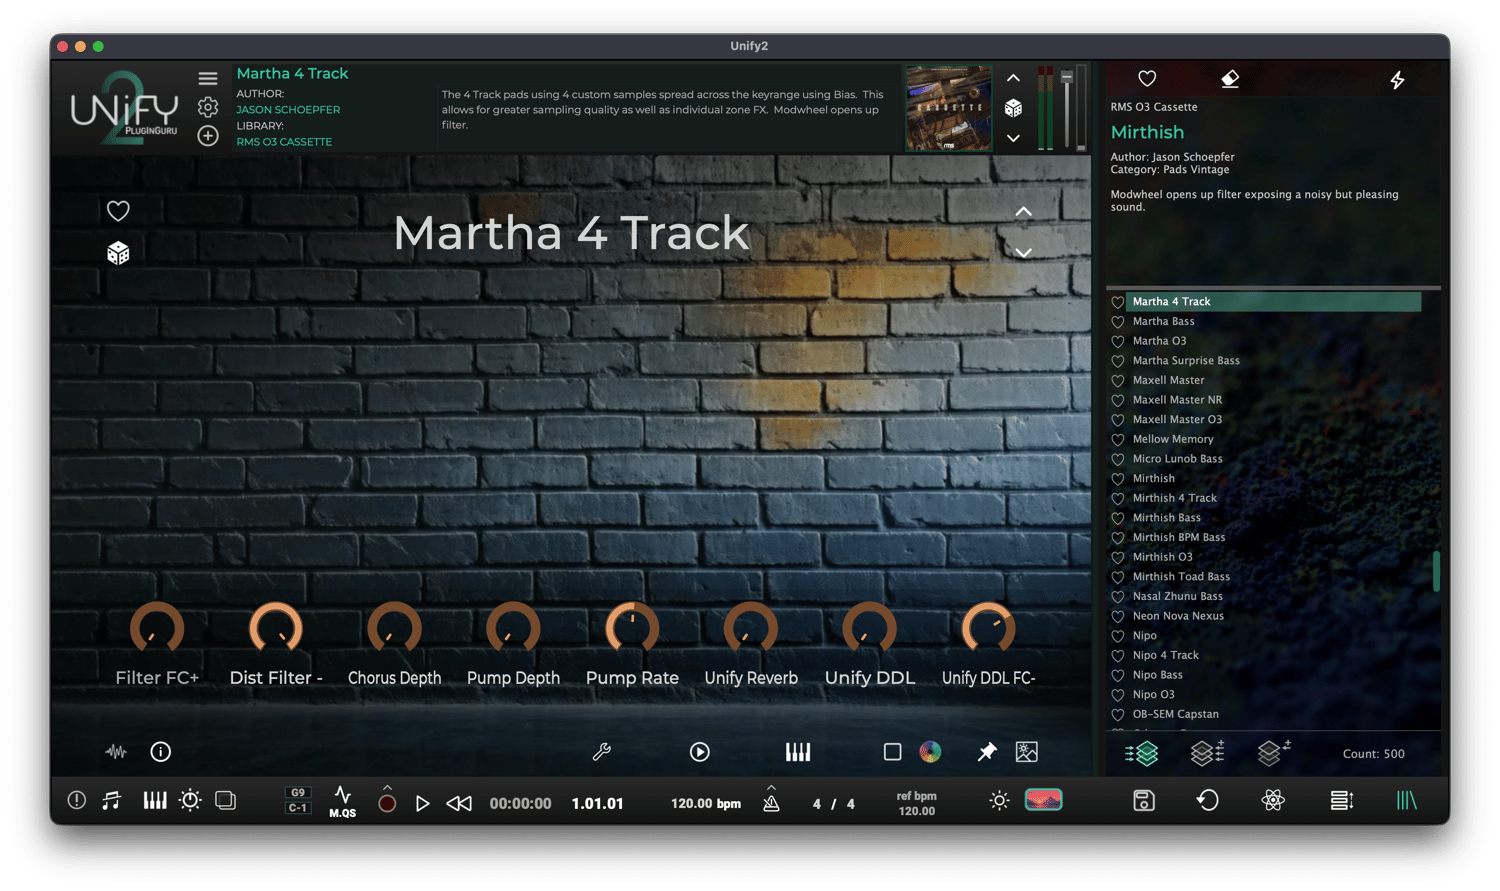Open settings gear beside the Unify logo
Viewport: 1500px width, 891px height.
(x=208, y=107)
